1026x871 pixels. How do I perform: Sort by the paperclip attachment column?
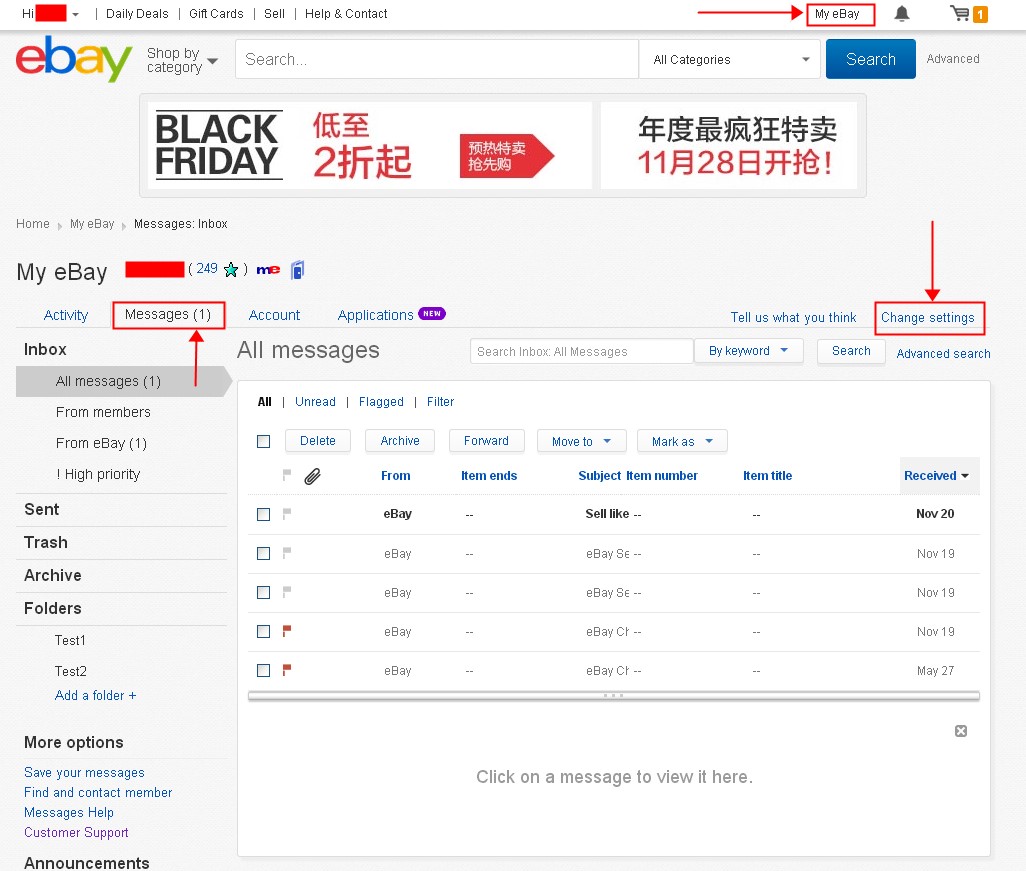313,476
